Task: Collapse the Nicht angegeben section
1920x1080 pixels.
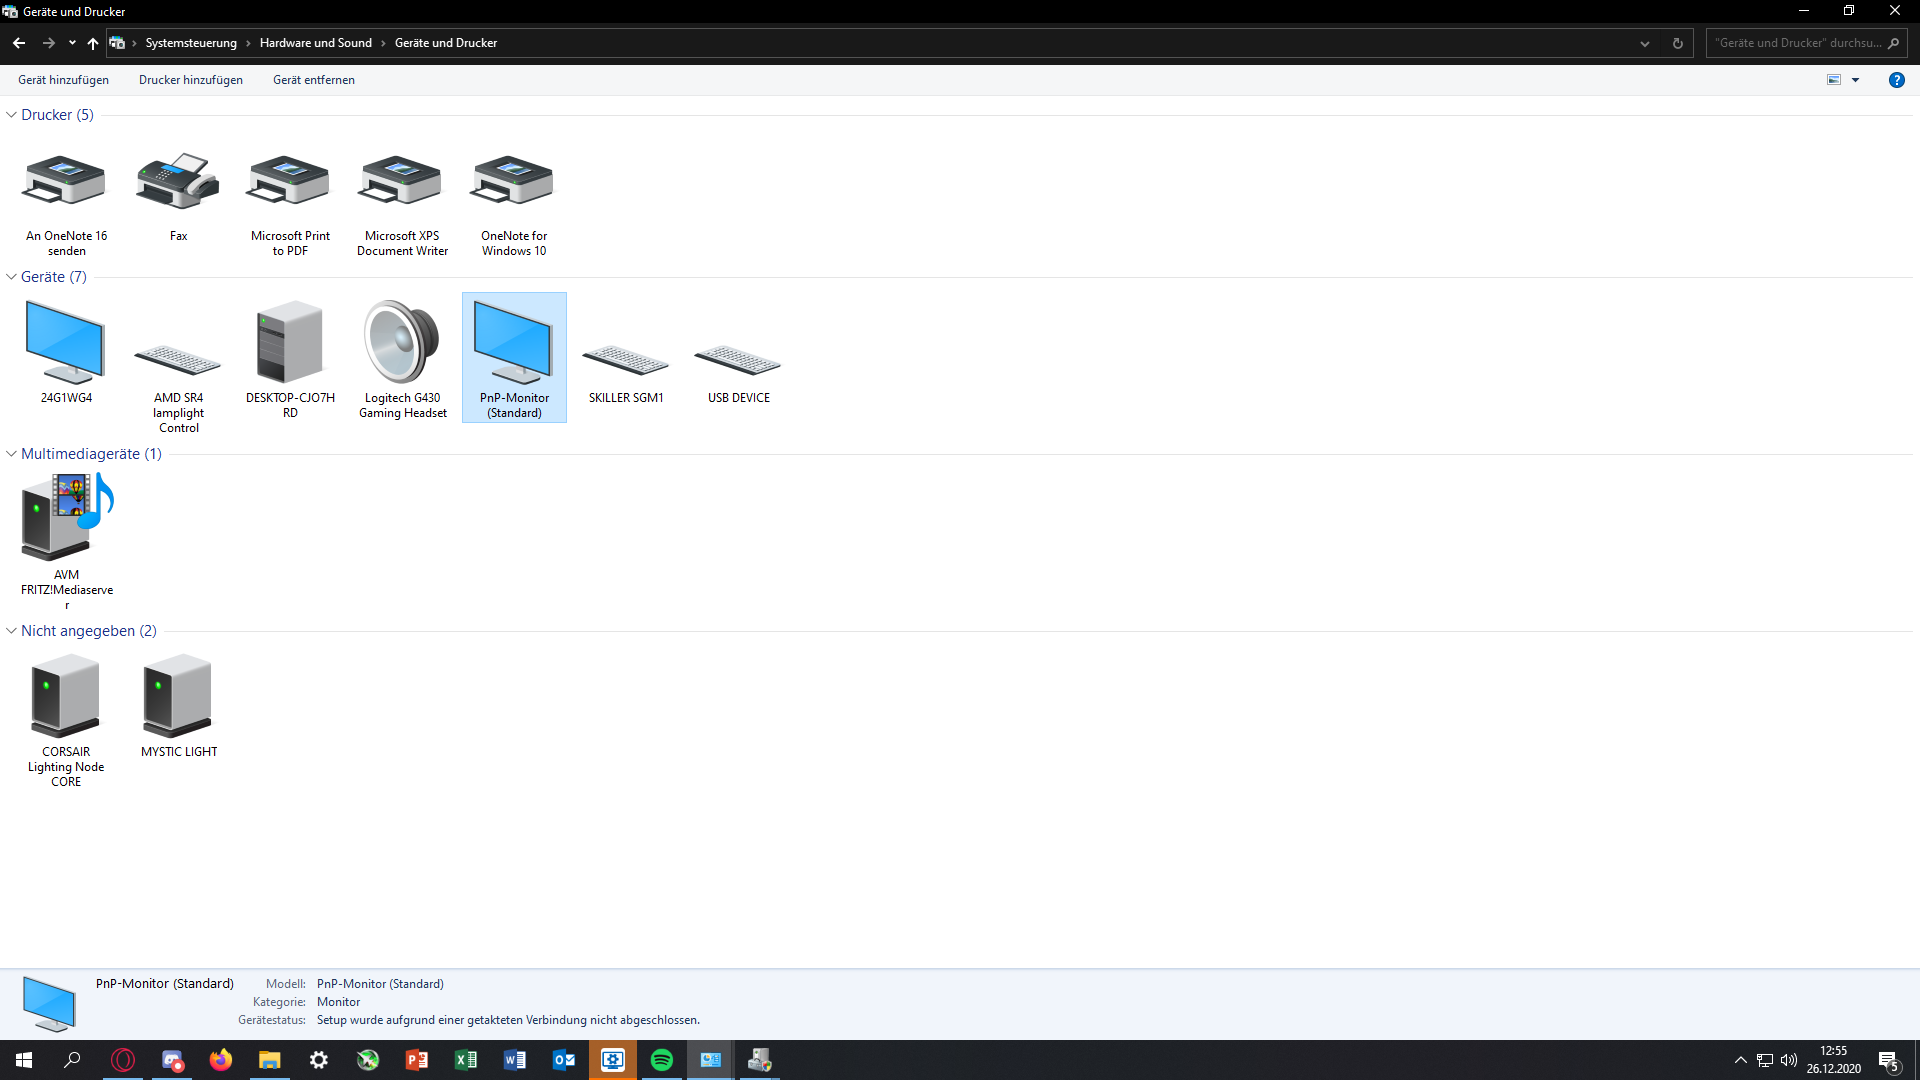Action: point(11,630)
